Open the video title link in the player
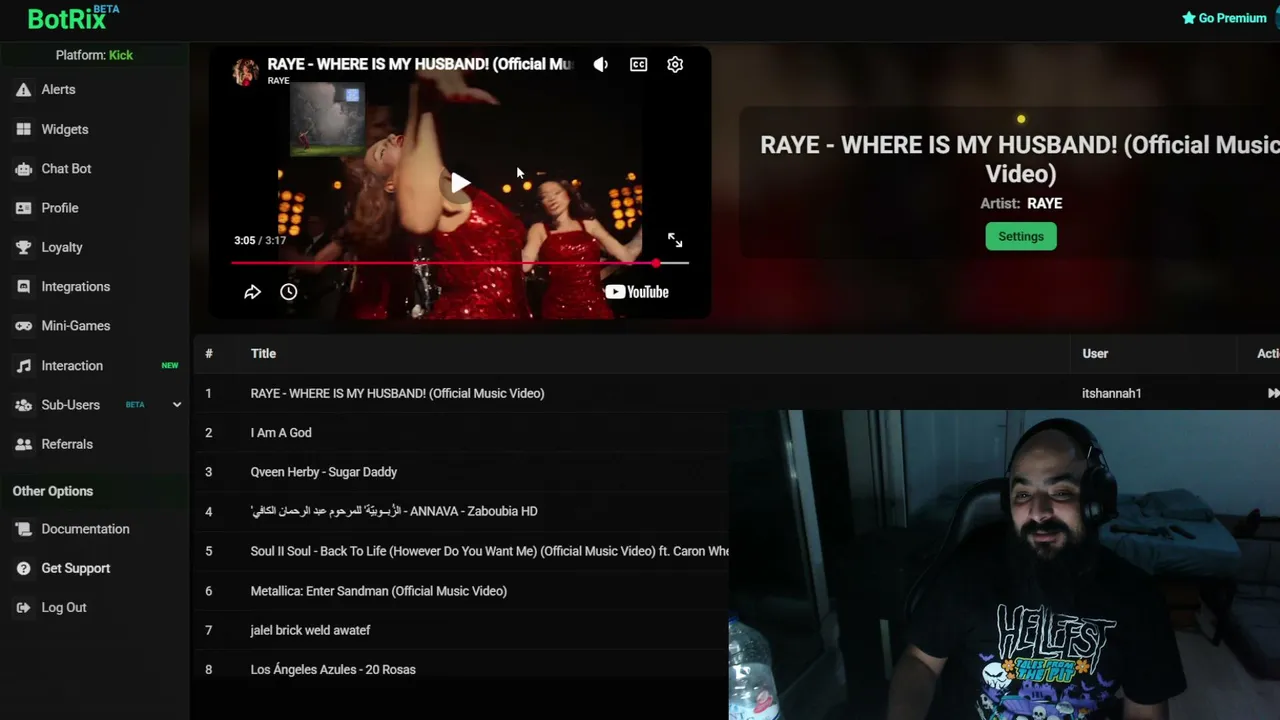 420,64
